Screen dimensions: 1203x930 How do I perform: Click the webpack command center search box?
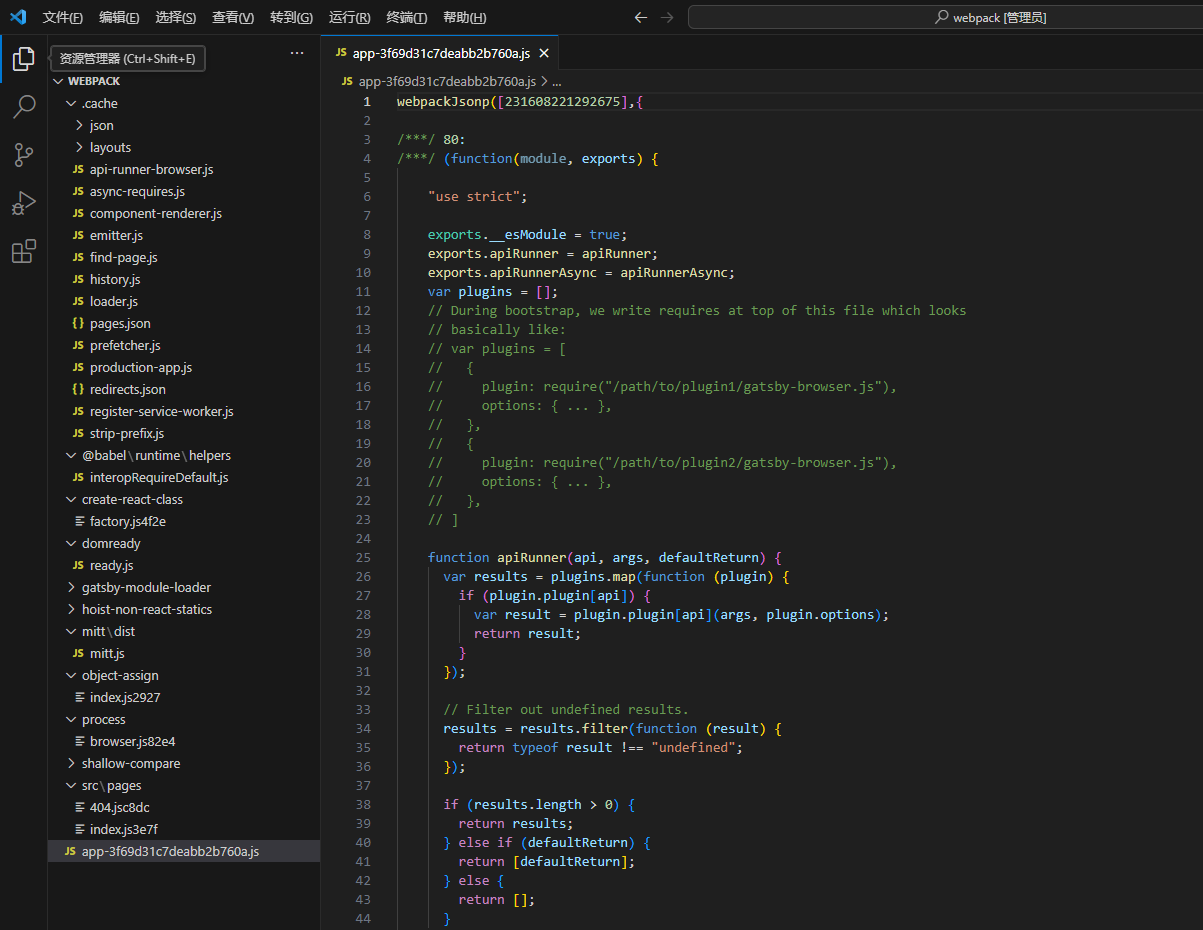[x=945, y=18]
